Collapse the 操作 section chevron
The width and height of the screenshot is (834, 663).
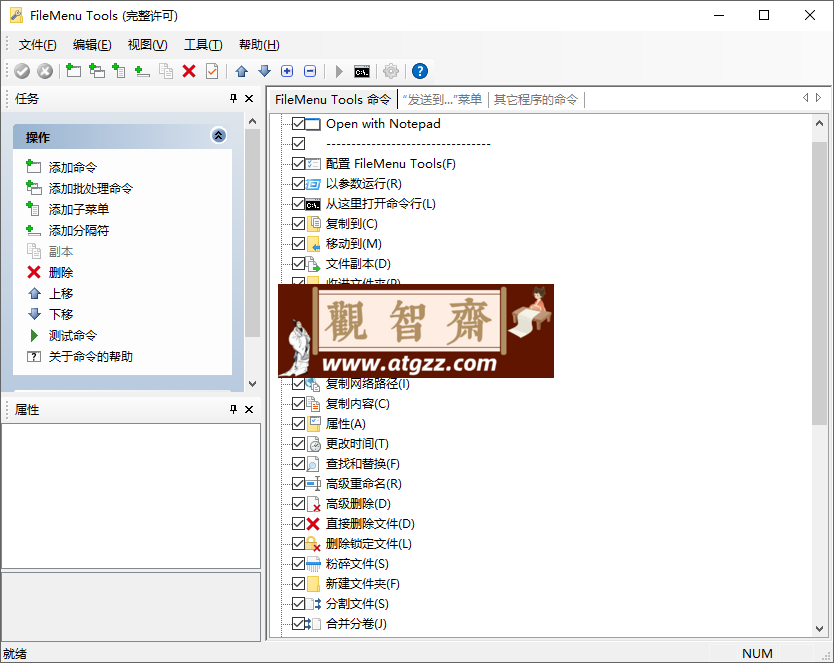[x=219, y=136]
